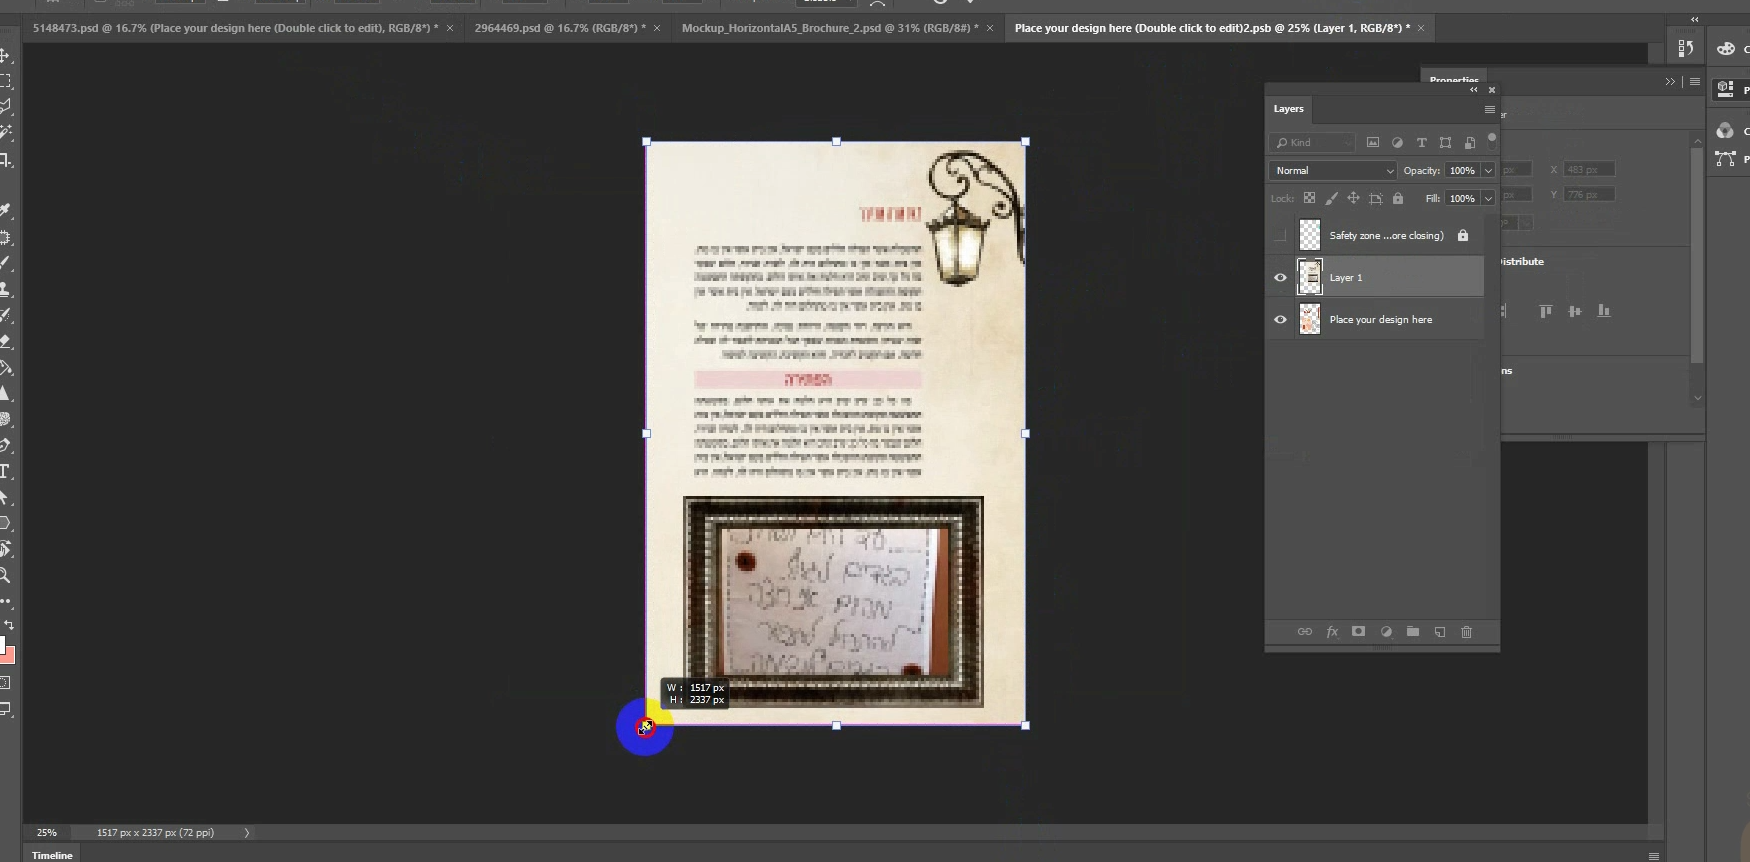Create a new layer from Layers panel footer
Screen dimensions: 1750x862
[1440, 632]
